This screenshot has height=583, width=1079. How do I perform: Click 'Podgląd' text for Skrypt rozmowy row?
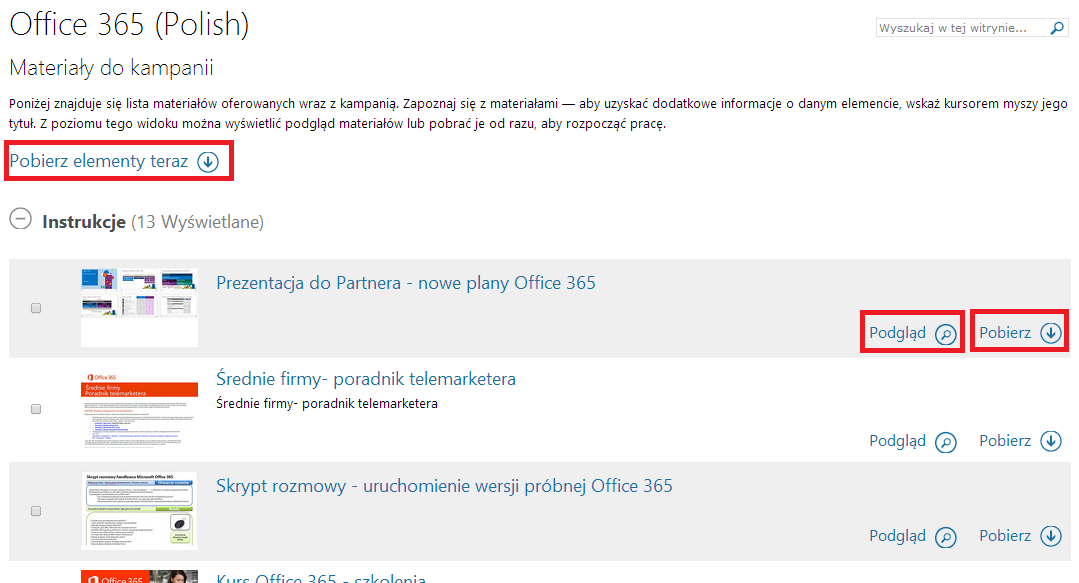click(897, 536)
